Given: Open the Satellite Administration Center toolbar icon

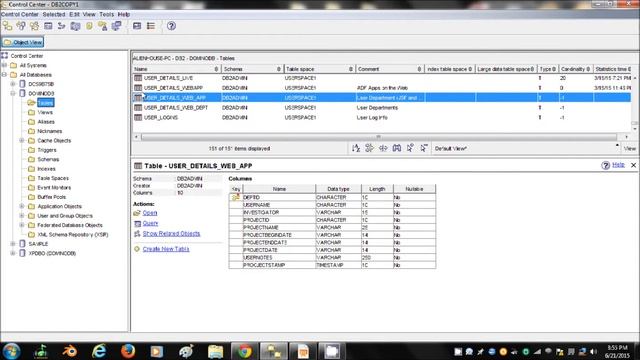Looking at the screenshot, I should [35, 26].
